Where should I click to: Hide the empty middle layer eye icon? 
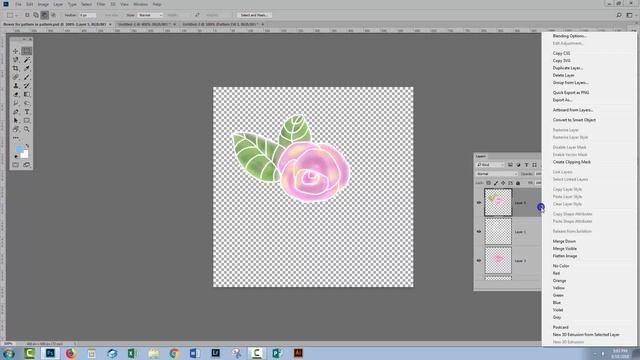coord(479,231)
